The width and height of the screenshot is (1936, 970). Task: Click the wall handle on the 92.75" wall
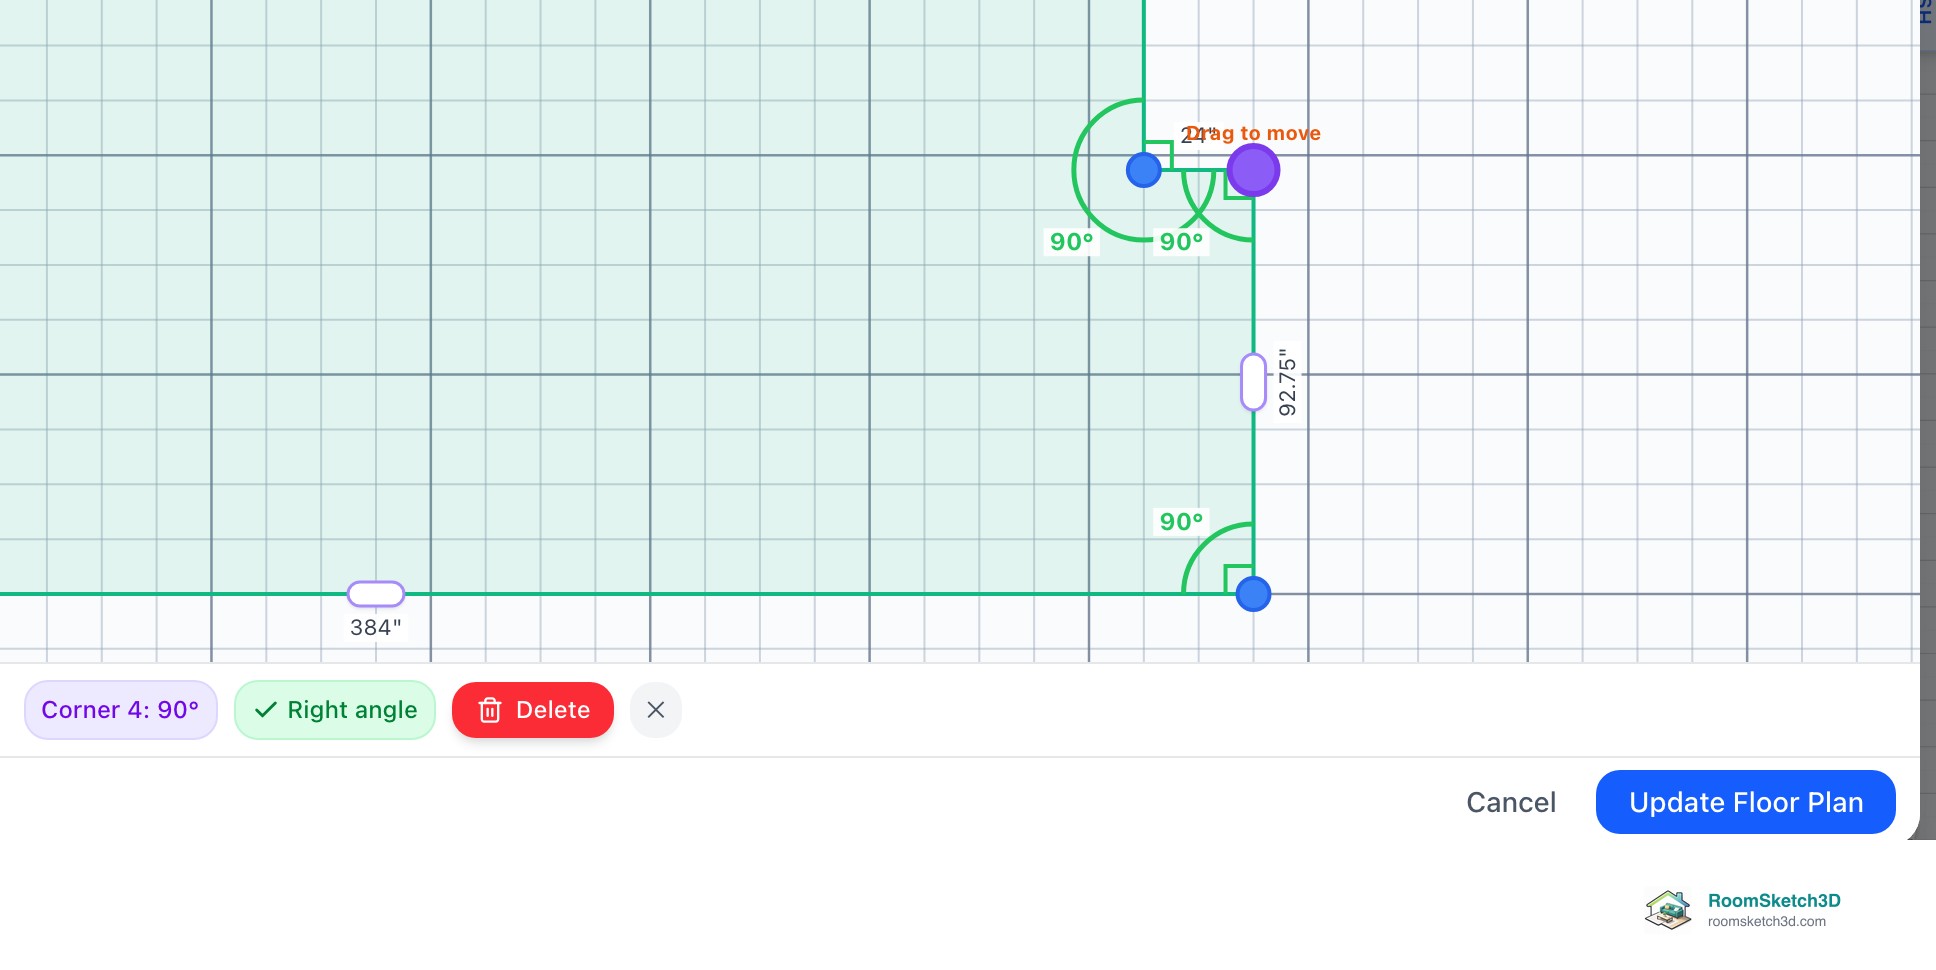click(1253, 382)
